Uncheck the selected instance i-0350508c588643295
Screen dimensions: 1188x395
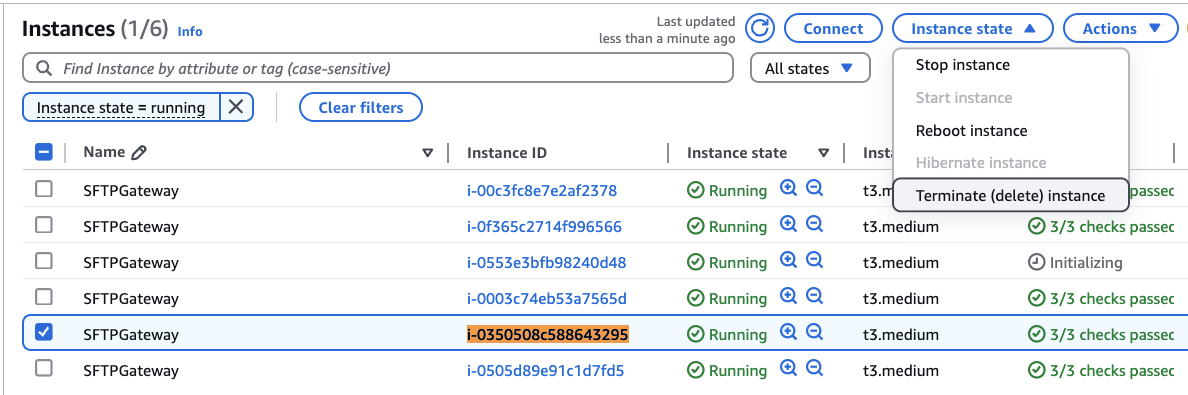44,333
